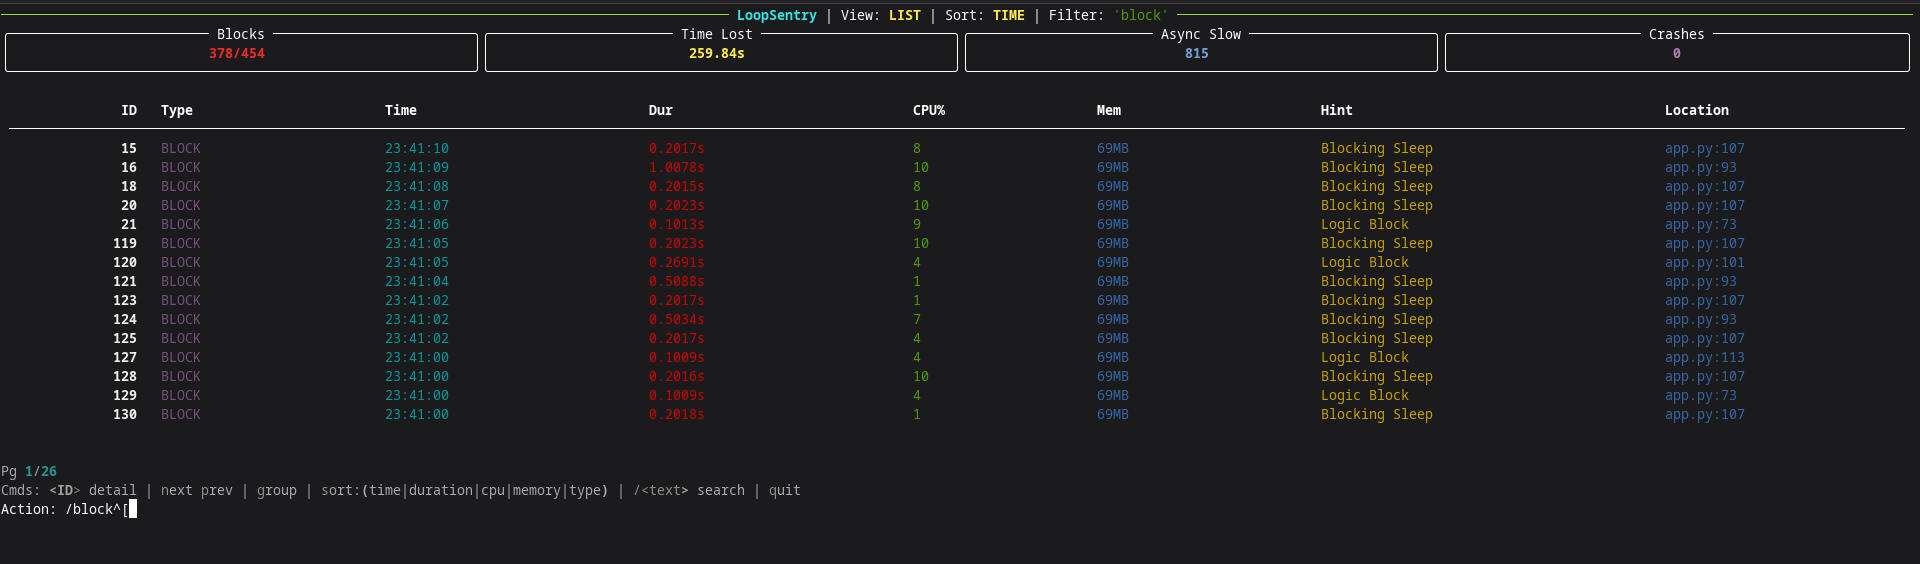Click the Crashes count 0
The width and height of the screenshot is (1920, 564).
[x=1677, y=54]
